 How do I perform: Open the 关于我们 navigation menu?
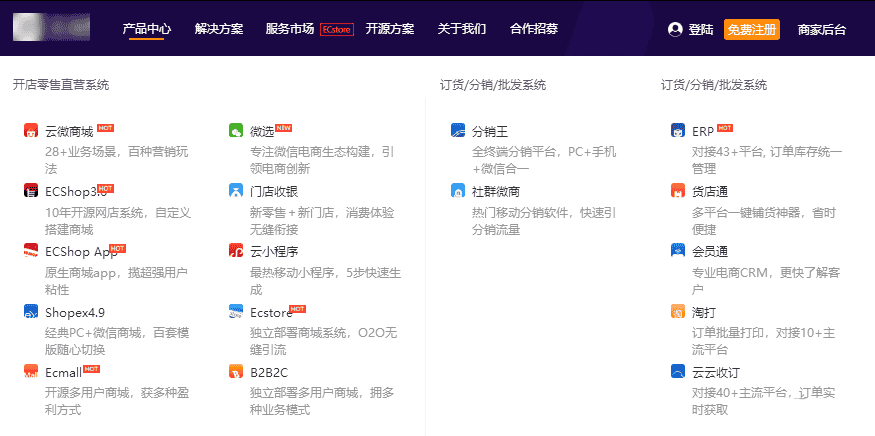(x=461, y=29)
